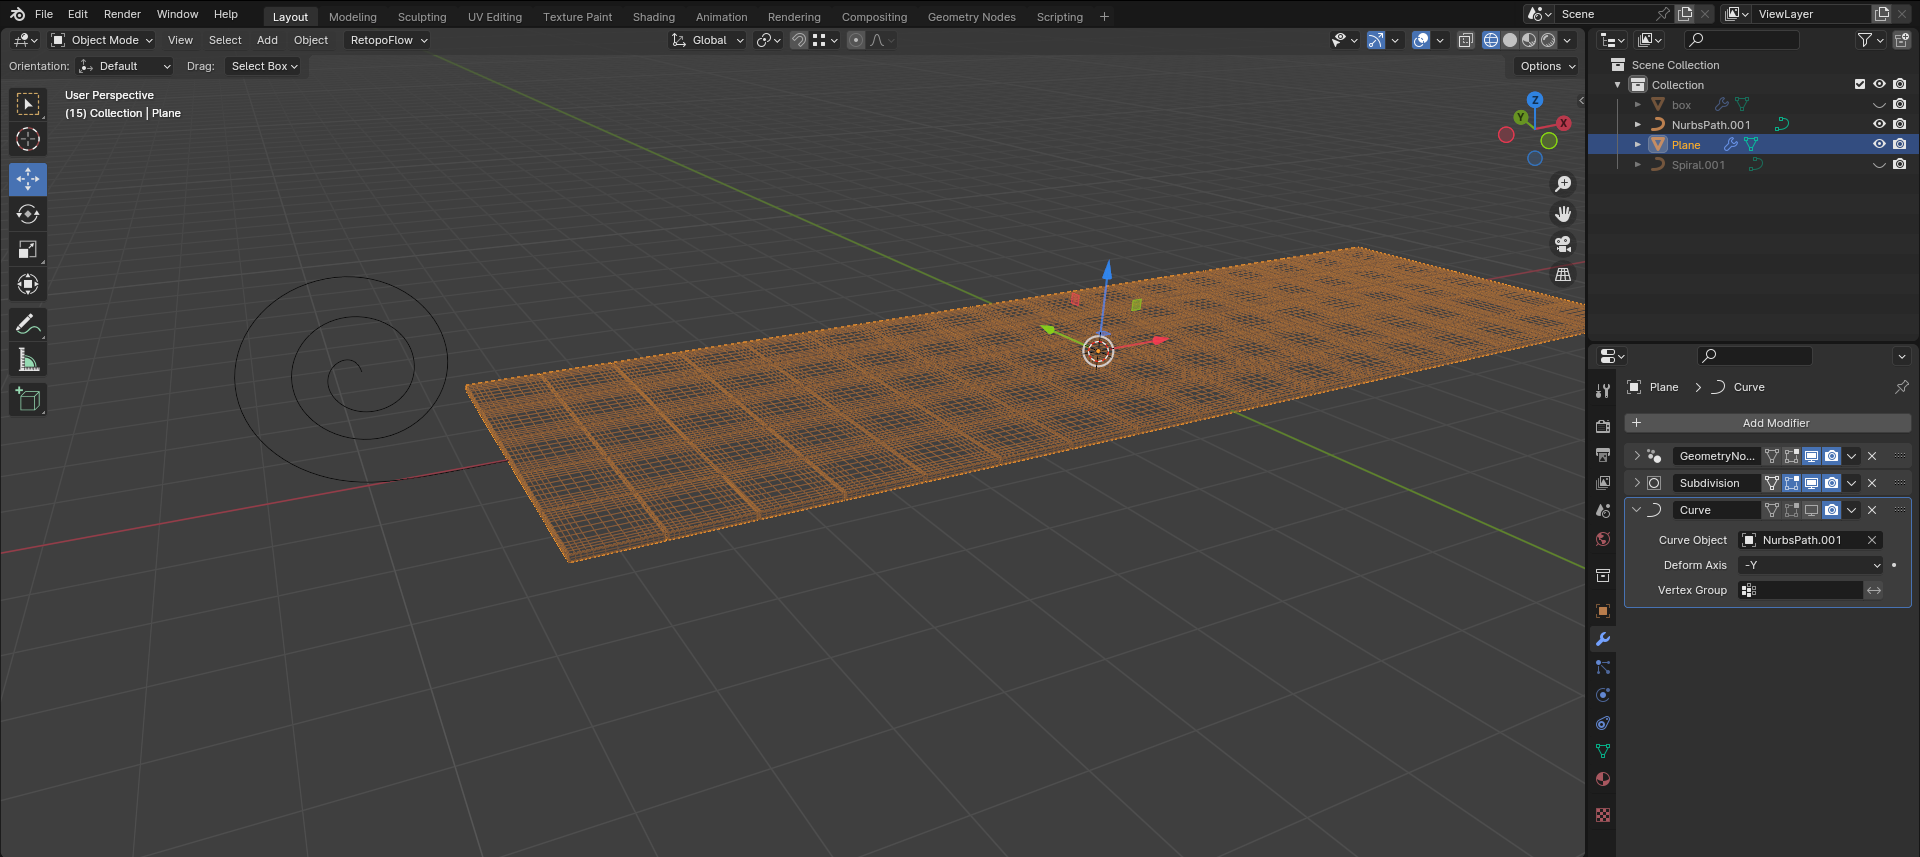Open the Scene properties tab
Viewport: 1920px width, 857px height.
(x=1603, y=511)
